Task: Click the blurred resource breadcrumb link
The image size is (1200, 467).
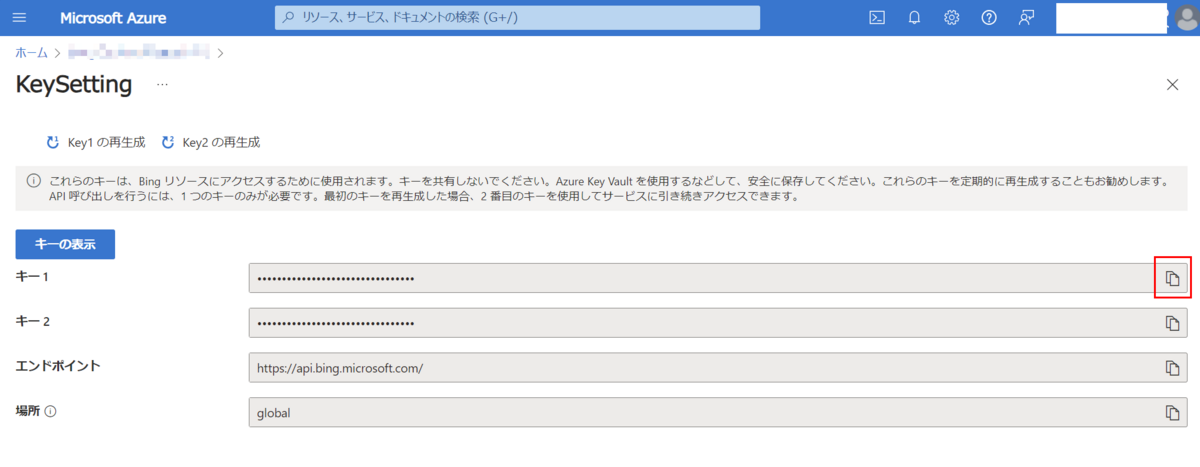Action: tap(139, 51)
